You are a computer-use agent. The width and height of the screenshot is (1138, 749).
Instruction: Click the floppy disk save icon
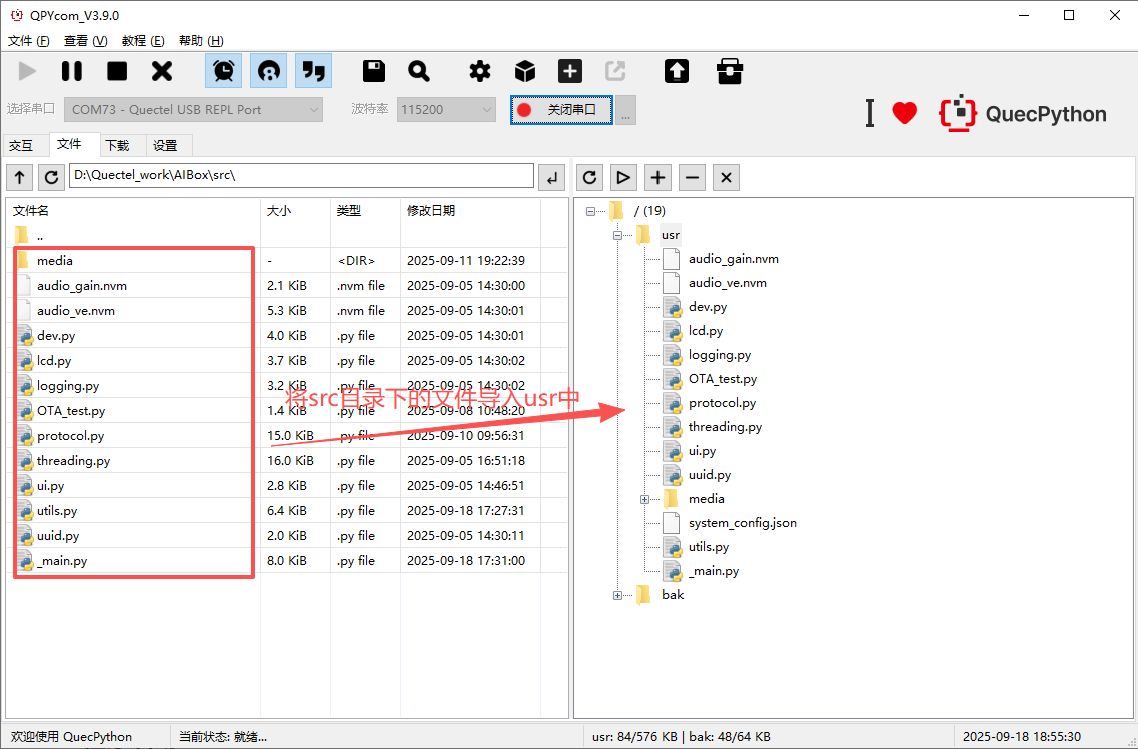(x=374, y=71)
